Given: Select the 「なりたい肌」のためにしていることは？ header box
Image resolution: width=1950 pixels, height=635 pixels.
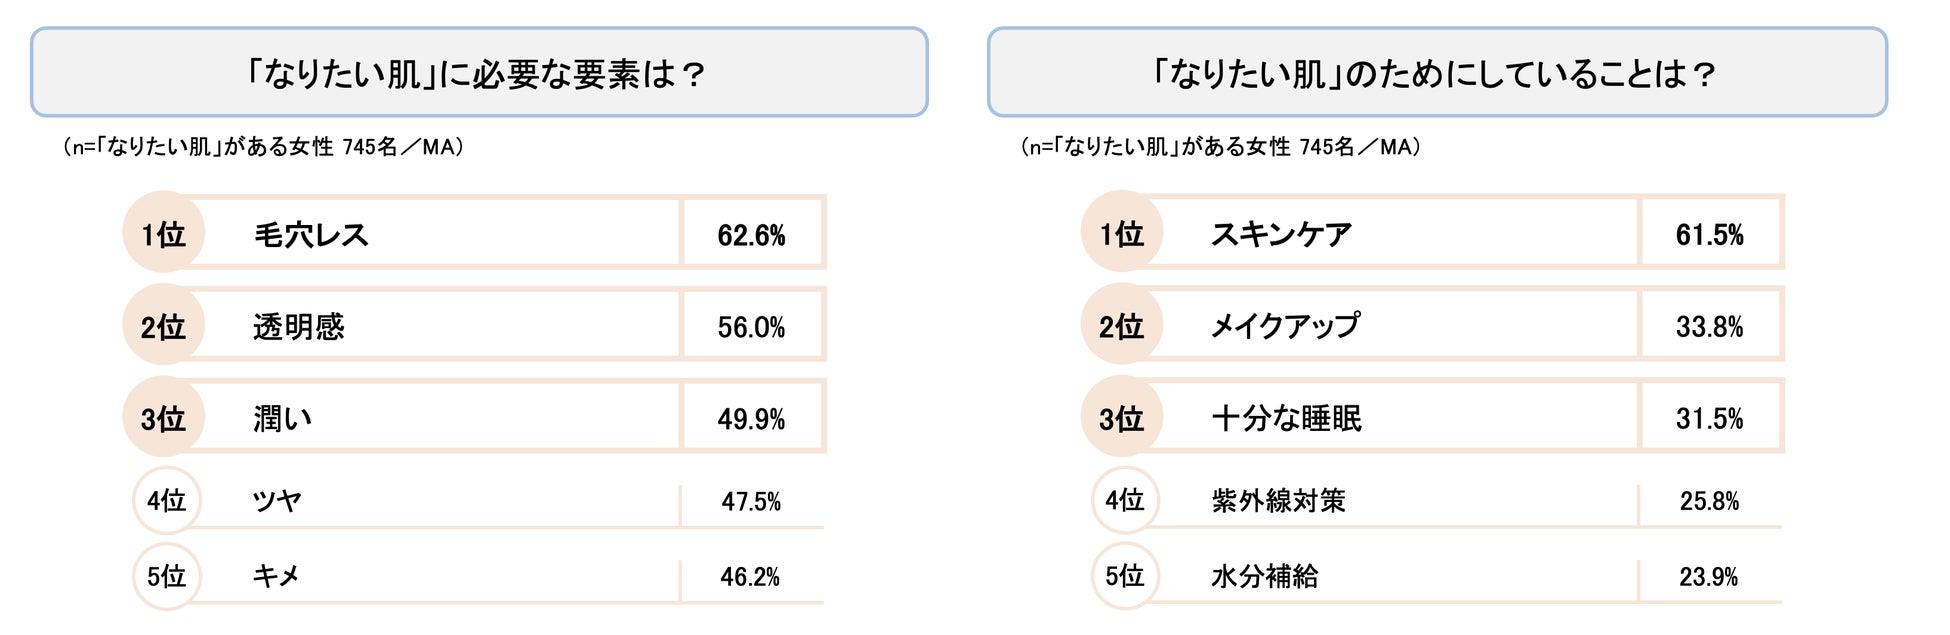Looking at the screenshot, I should 1436,73.
